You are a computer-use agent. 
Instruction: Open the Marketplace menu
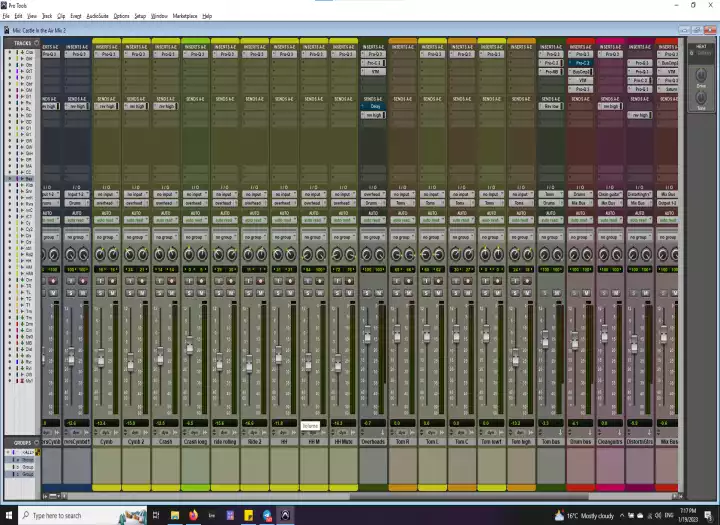tap(185, 16)
